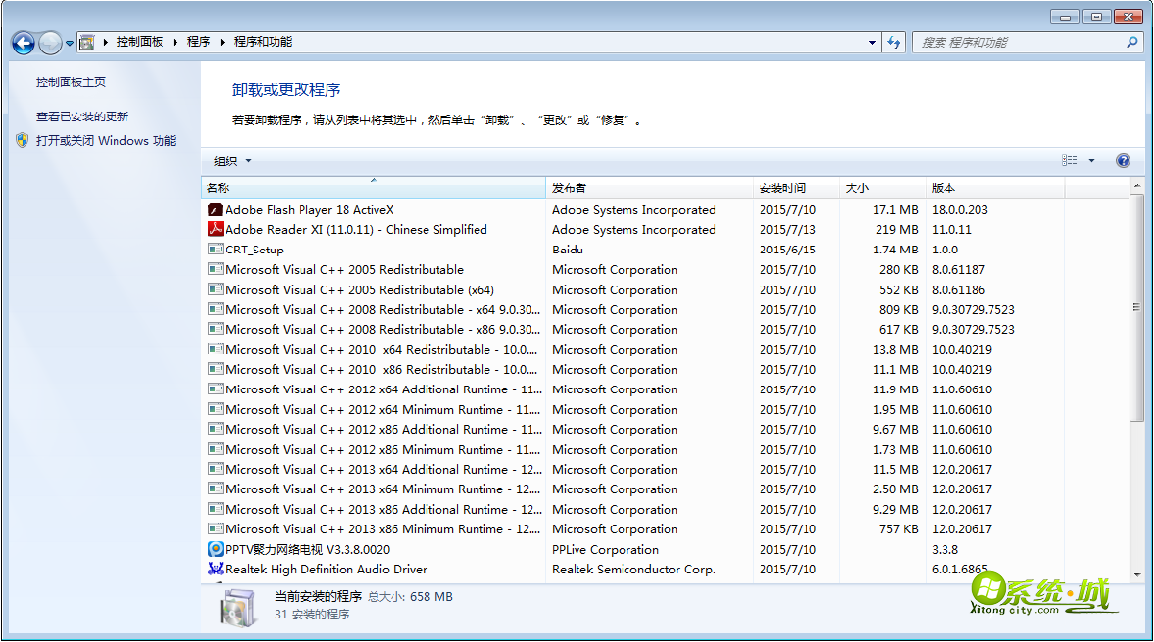Open the 组织 dropdown menu
The height and width of the screenshot is (642, 1154).
(232, 161)
